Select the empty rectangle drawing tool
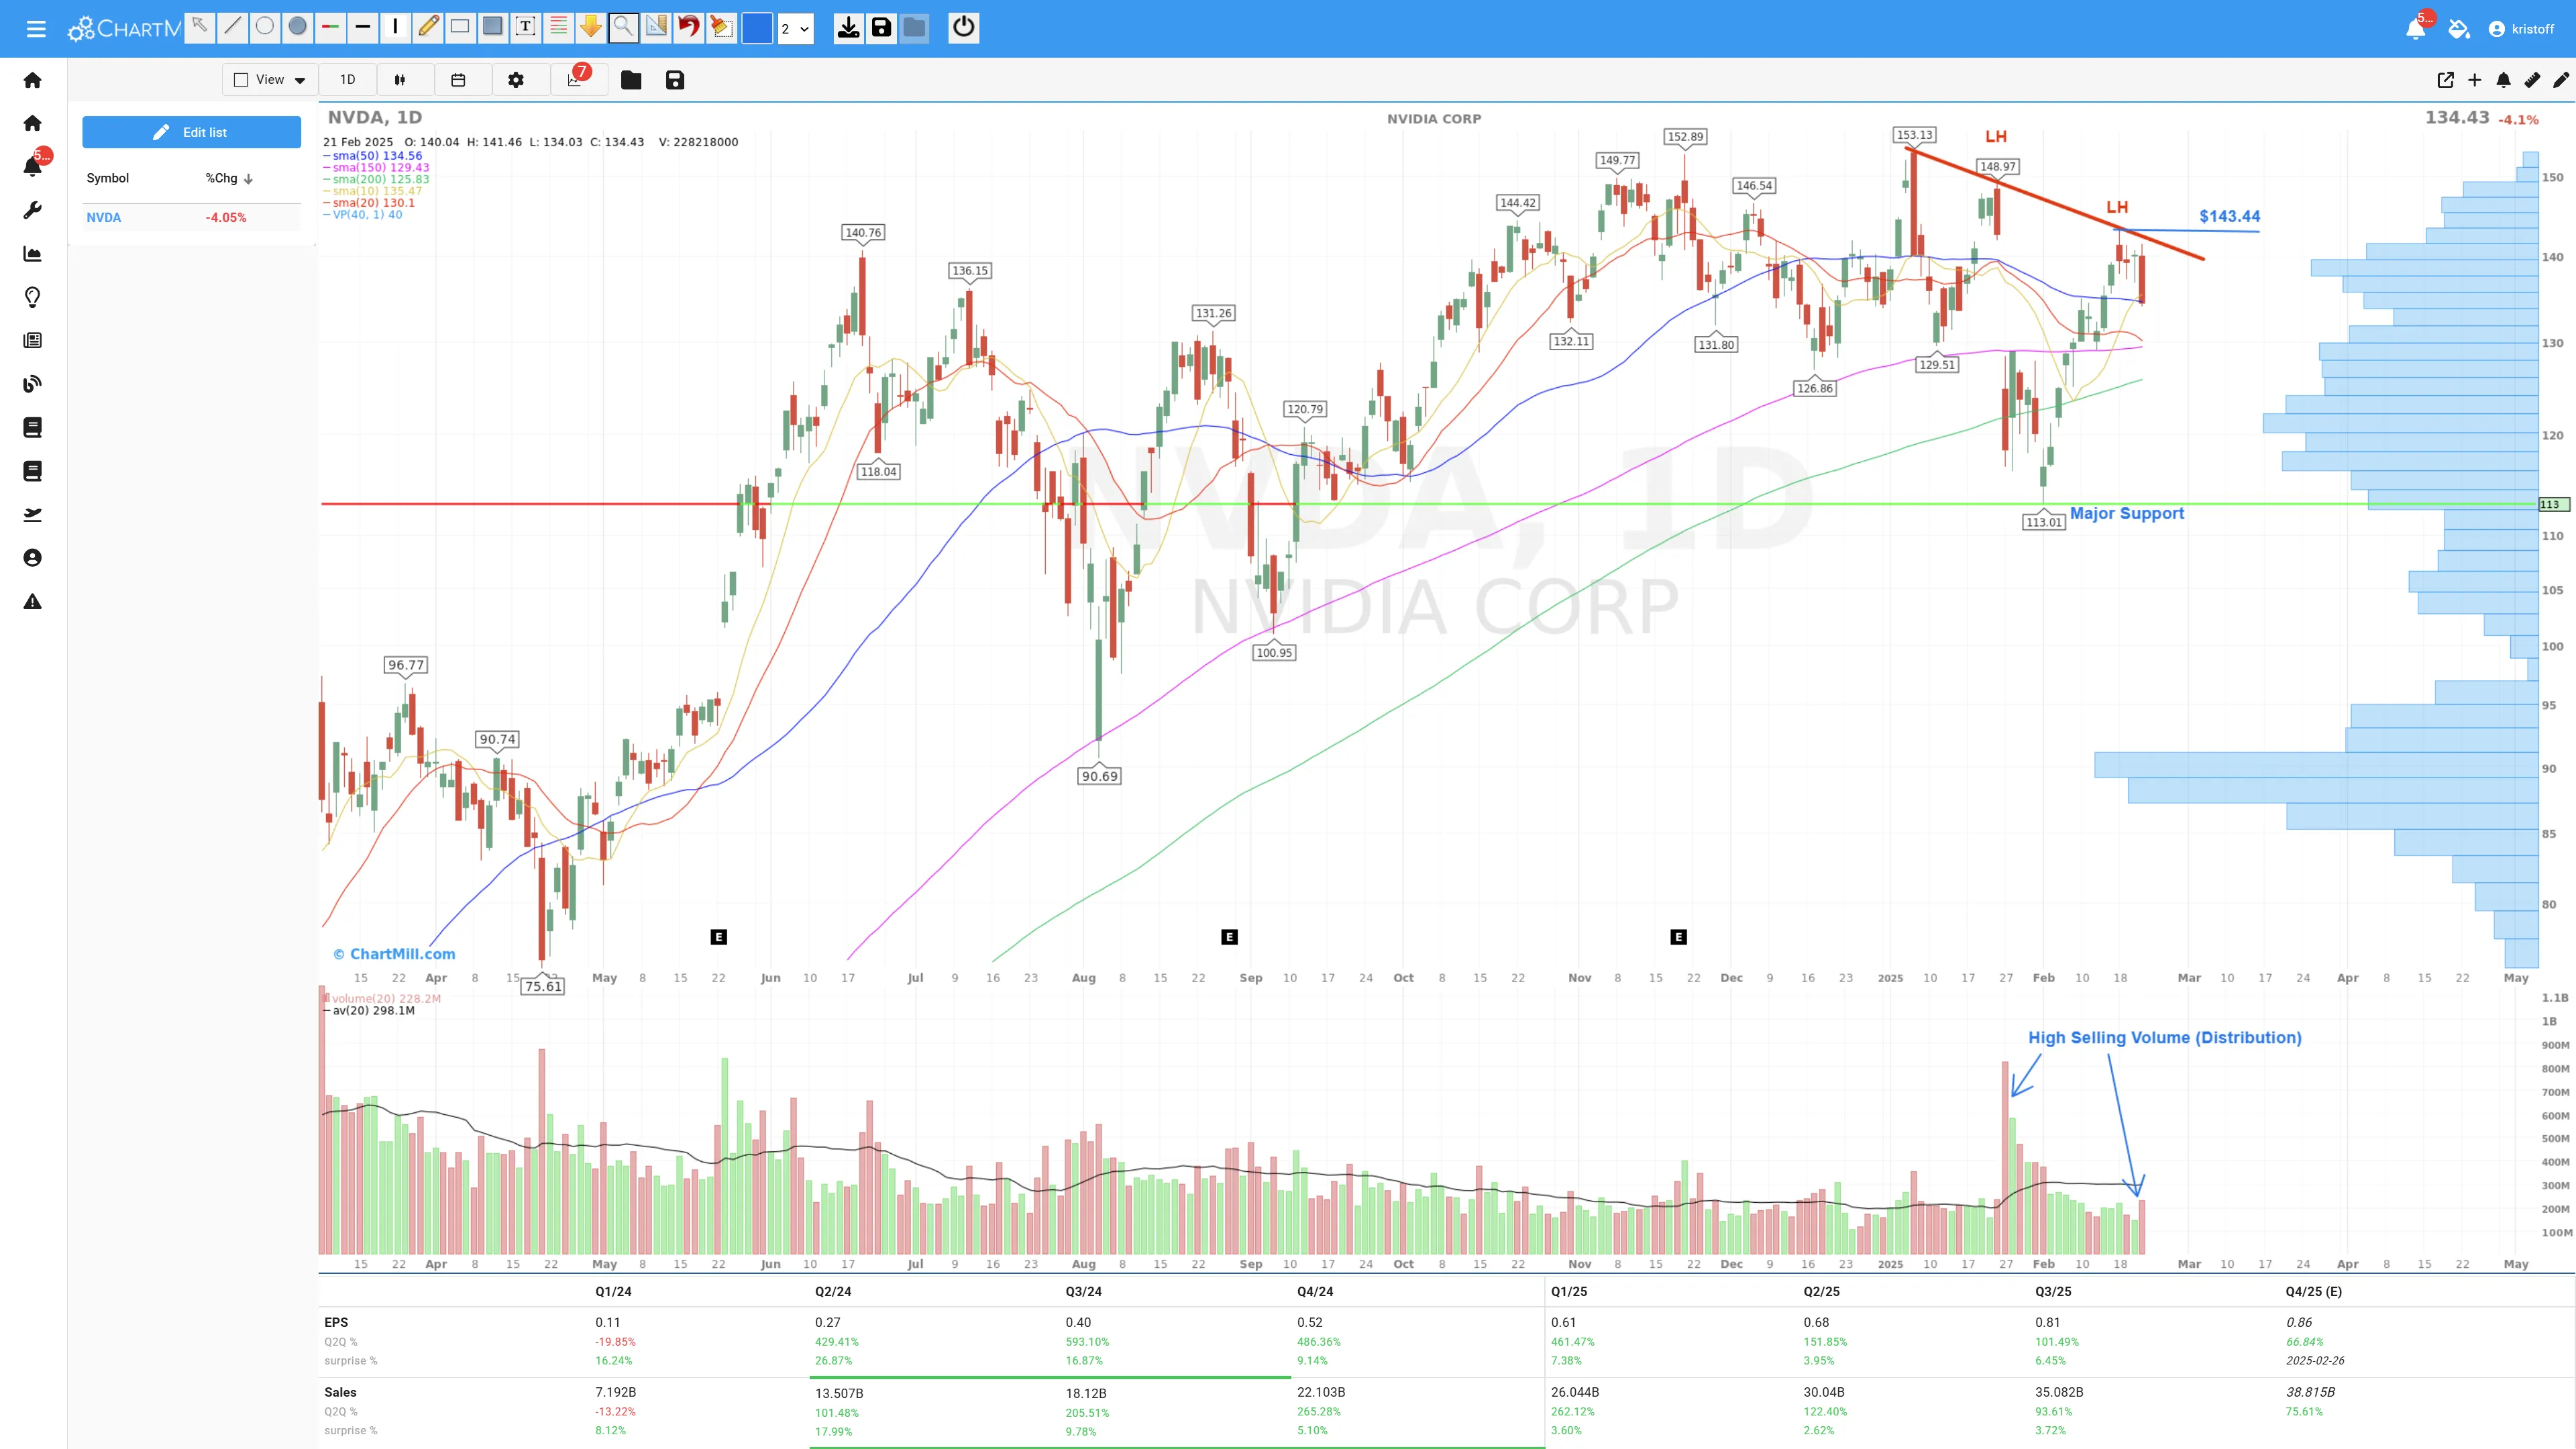Image resolution: width=2576 pixels, height=1449 pixels. [460, 27]
